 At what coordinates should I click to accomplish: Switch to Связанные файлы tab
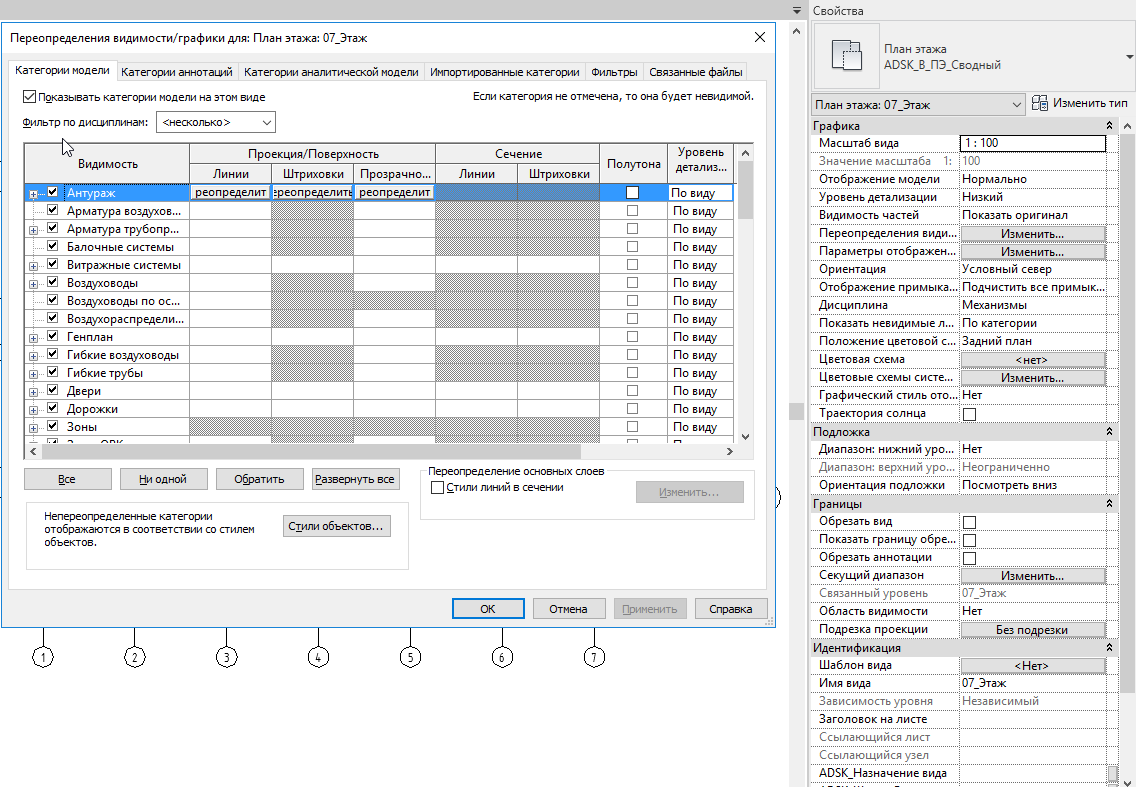[696, 72]
